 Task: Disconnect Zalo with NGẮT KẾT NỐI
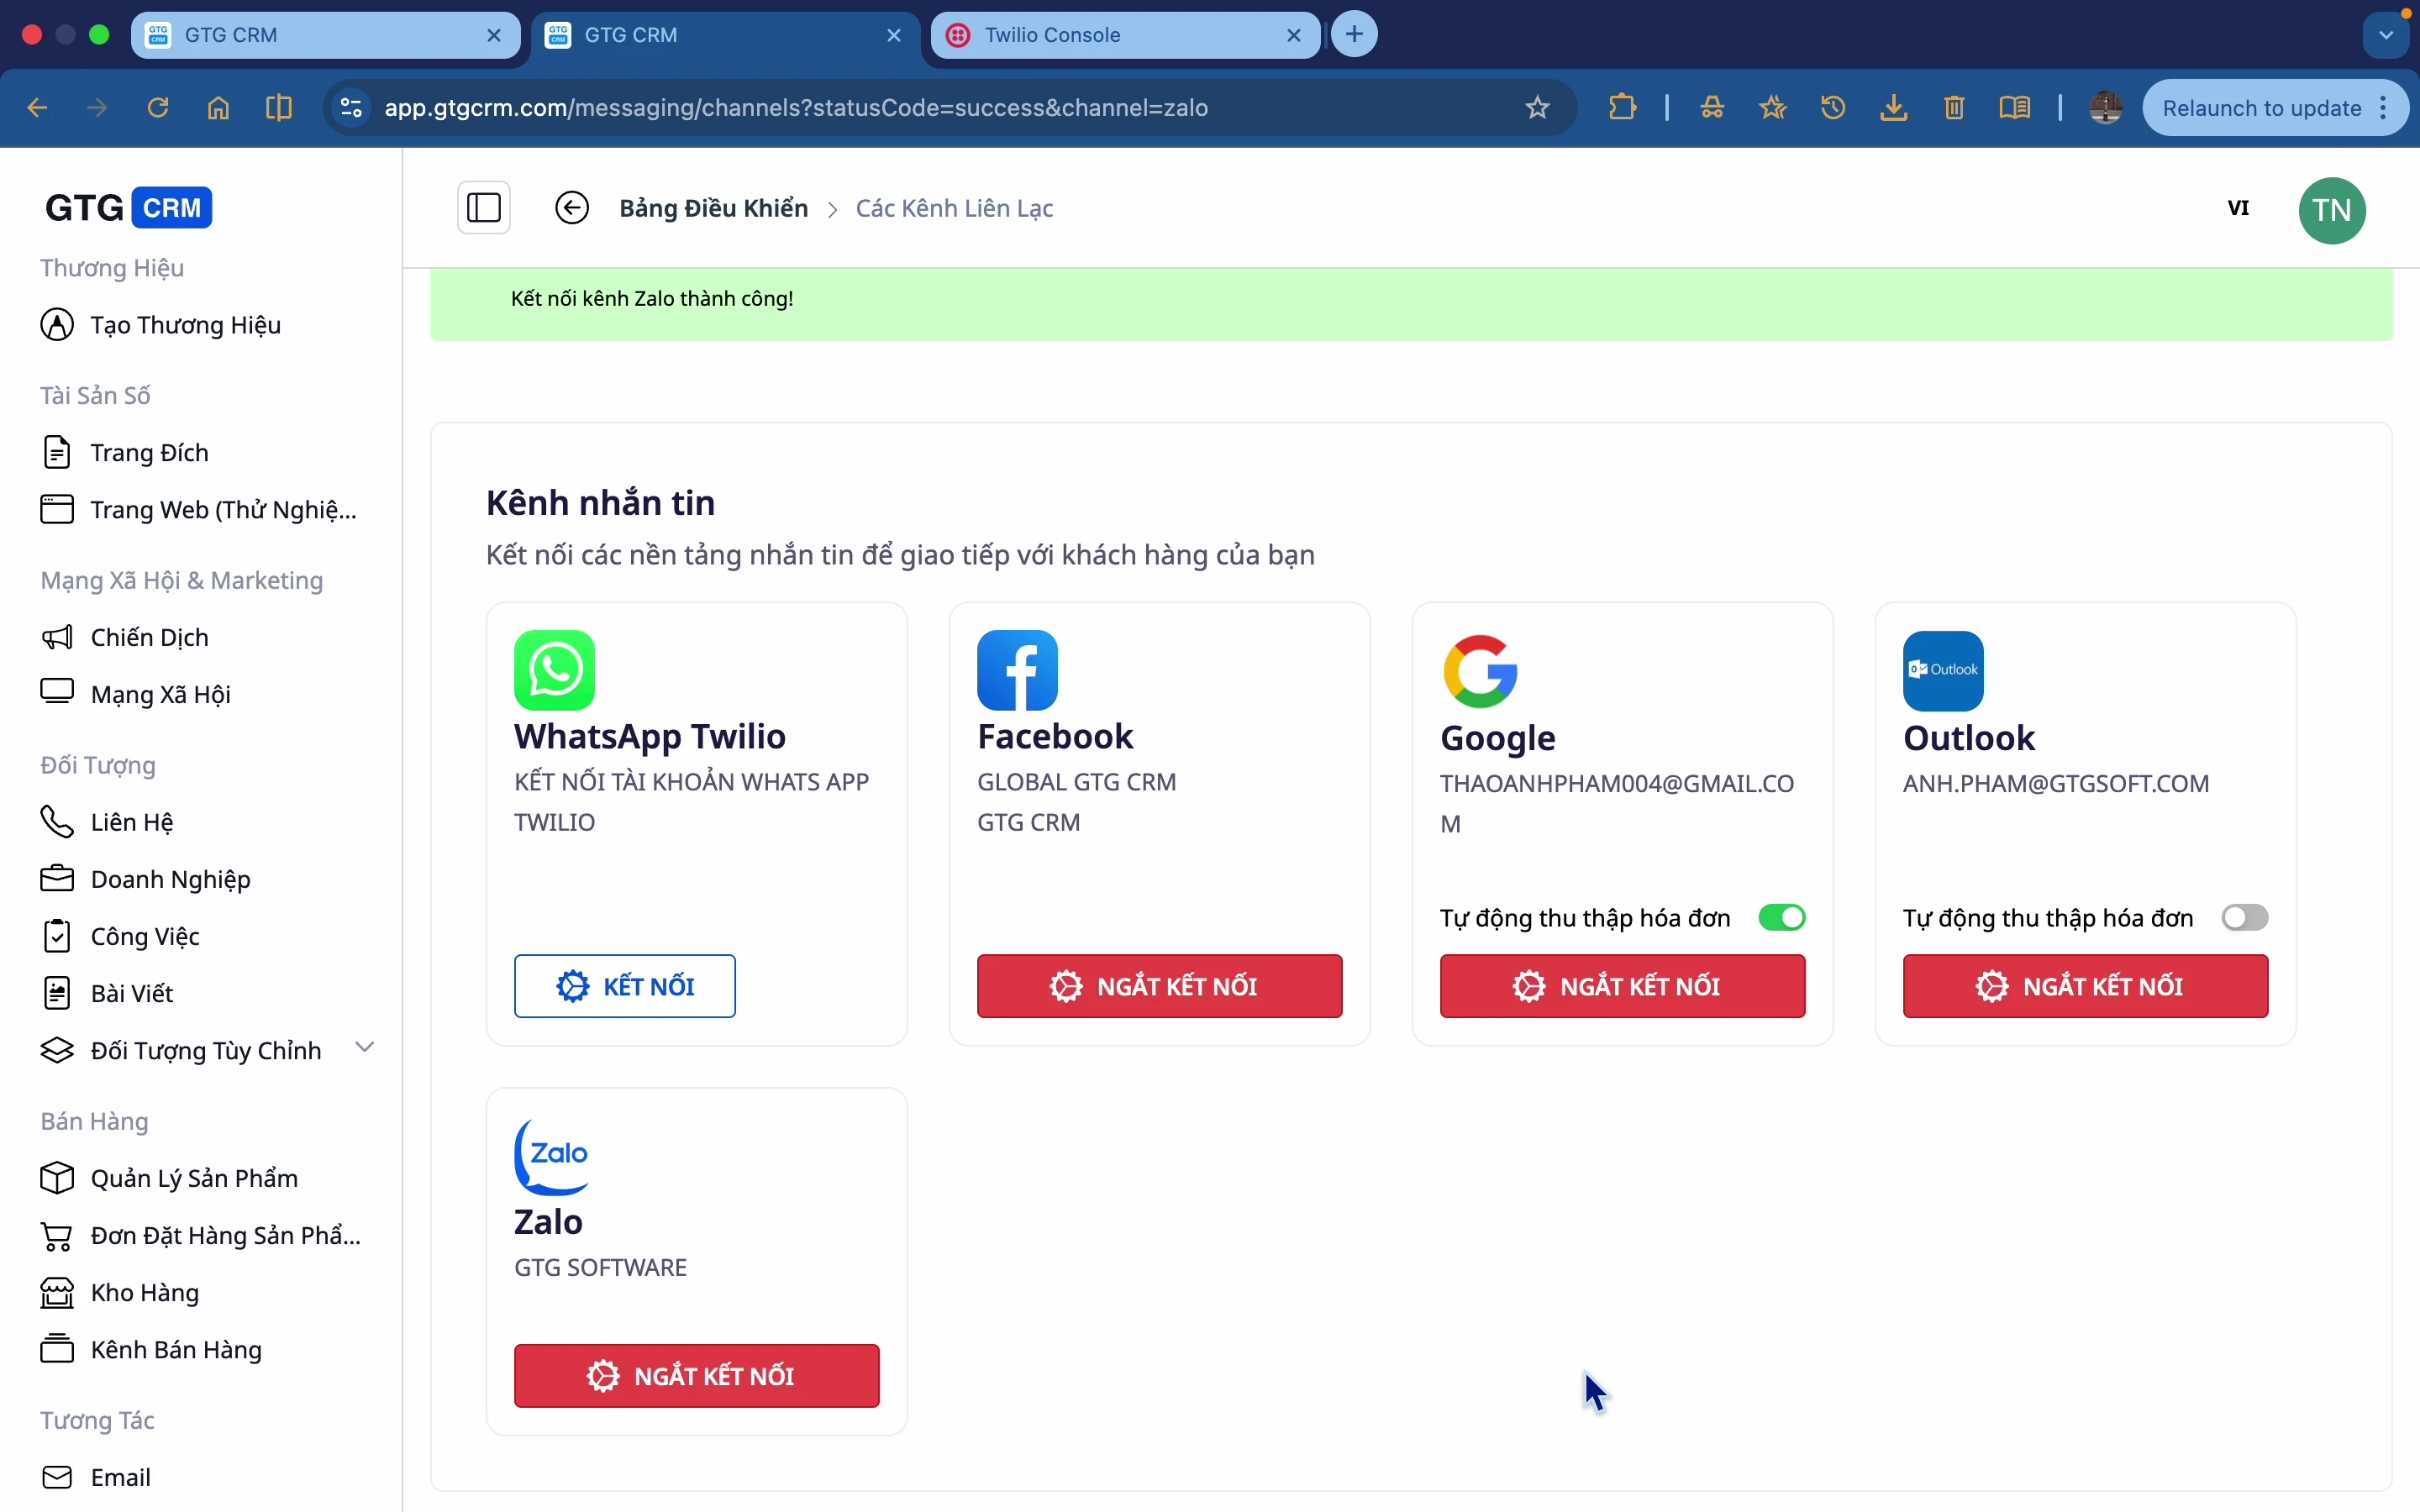pos(696,1376)
